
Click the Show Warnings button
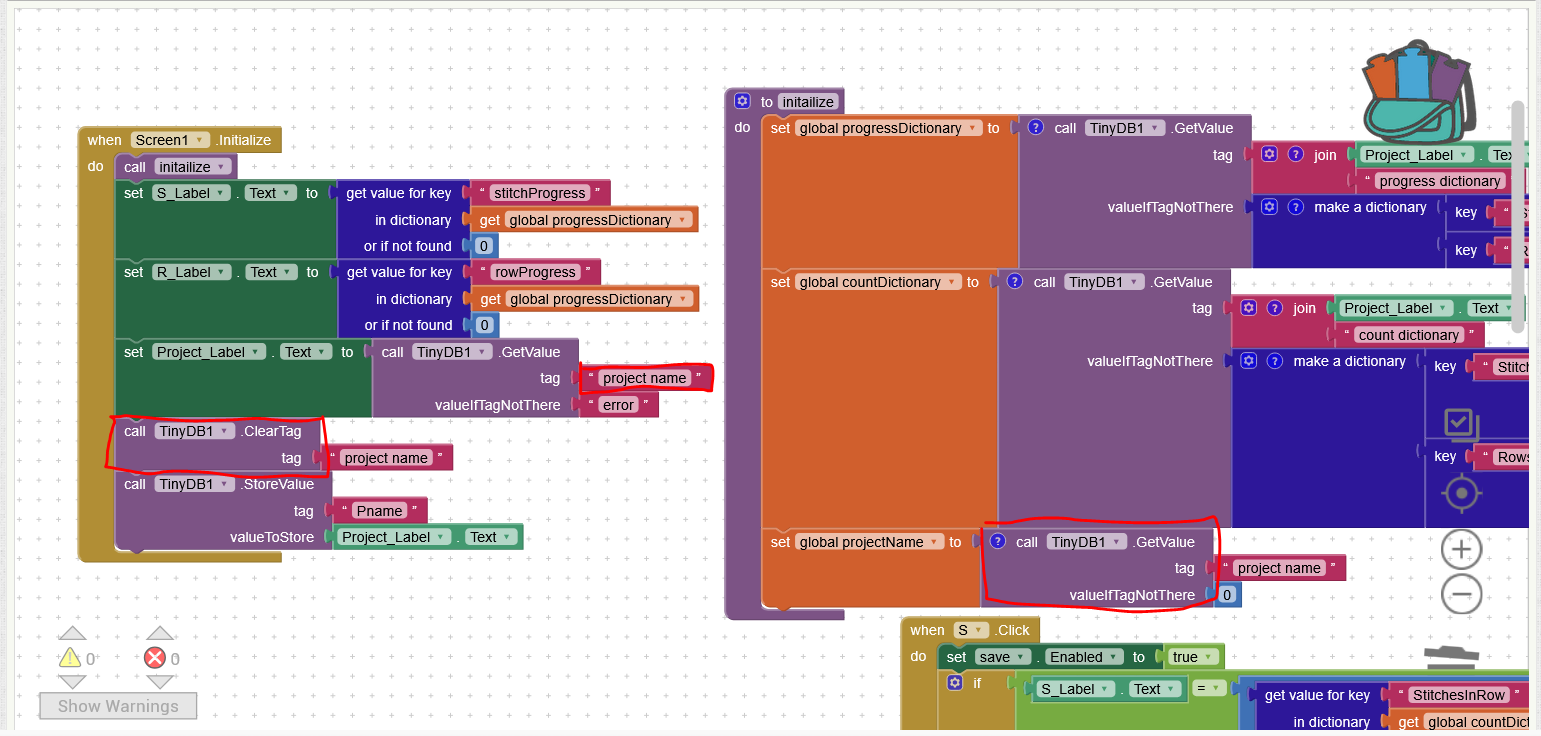118,706
